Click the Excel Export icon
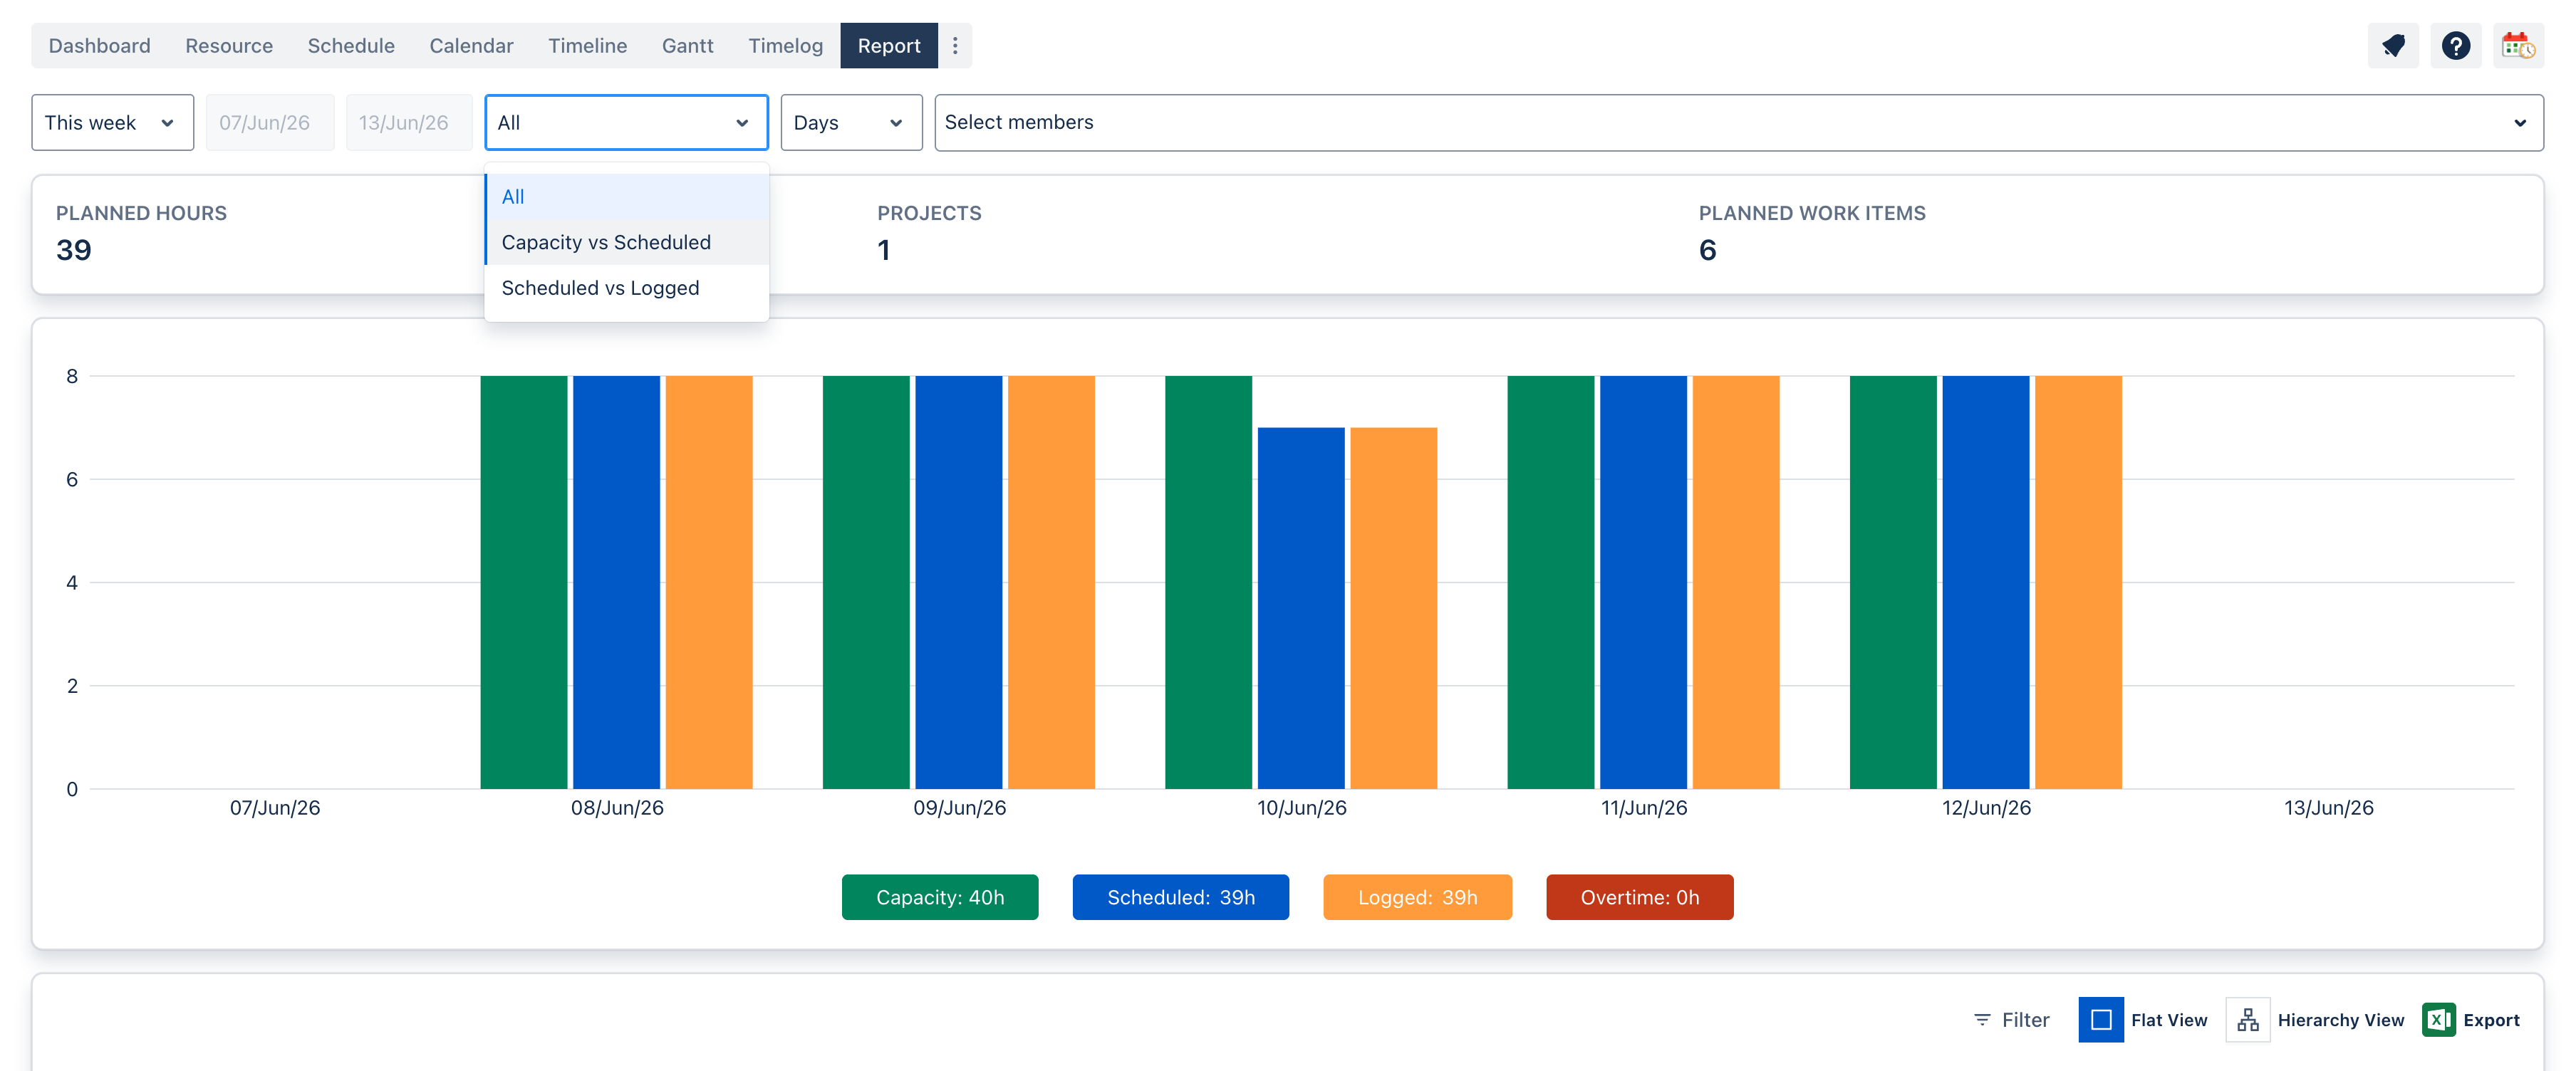The height and width of the screenshot is (1071, 2576). tap(2439, 1020)
